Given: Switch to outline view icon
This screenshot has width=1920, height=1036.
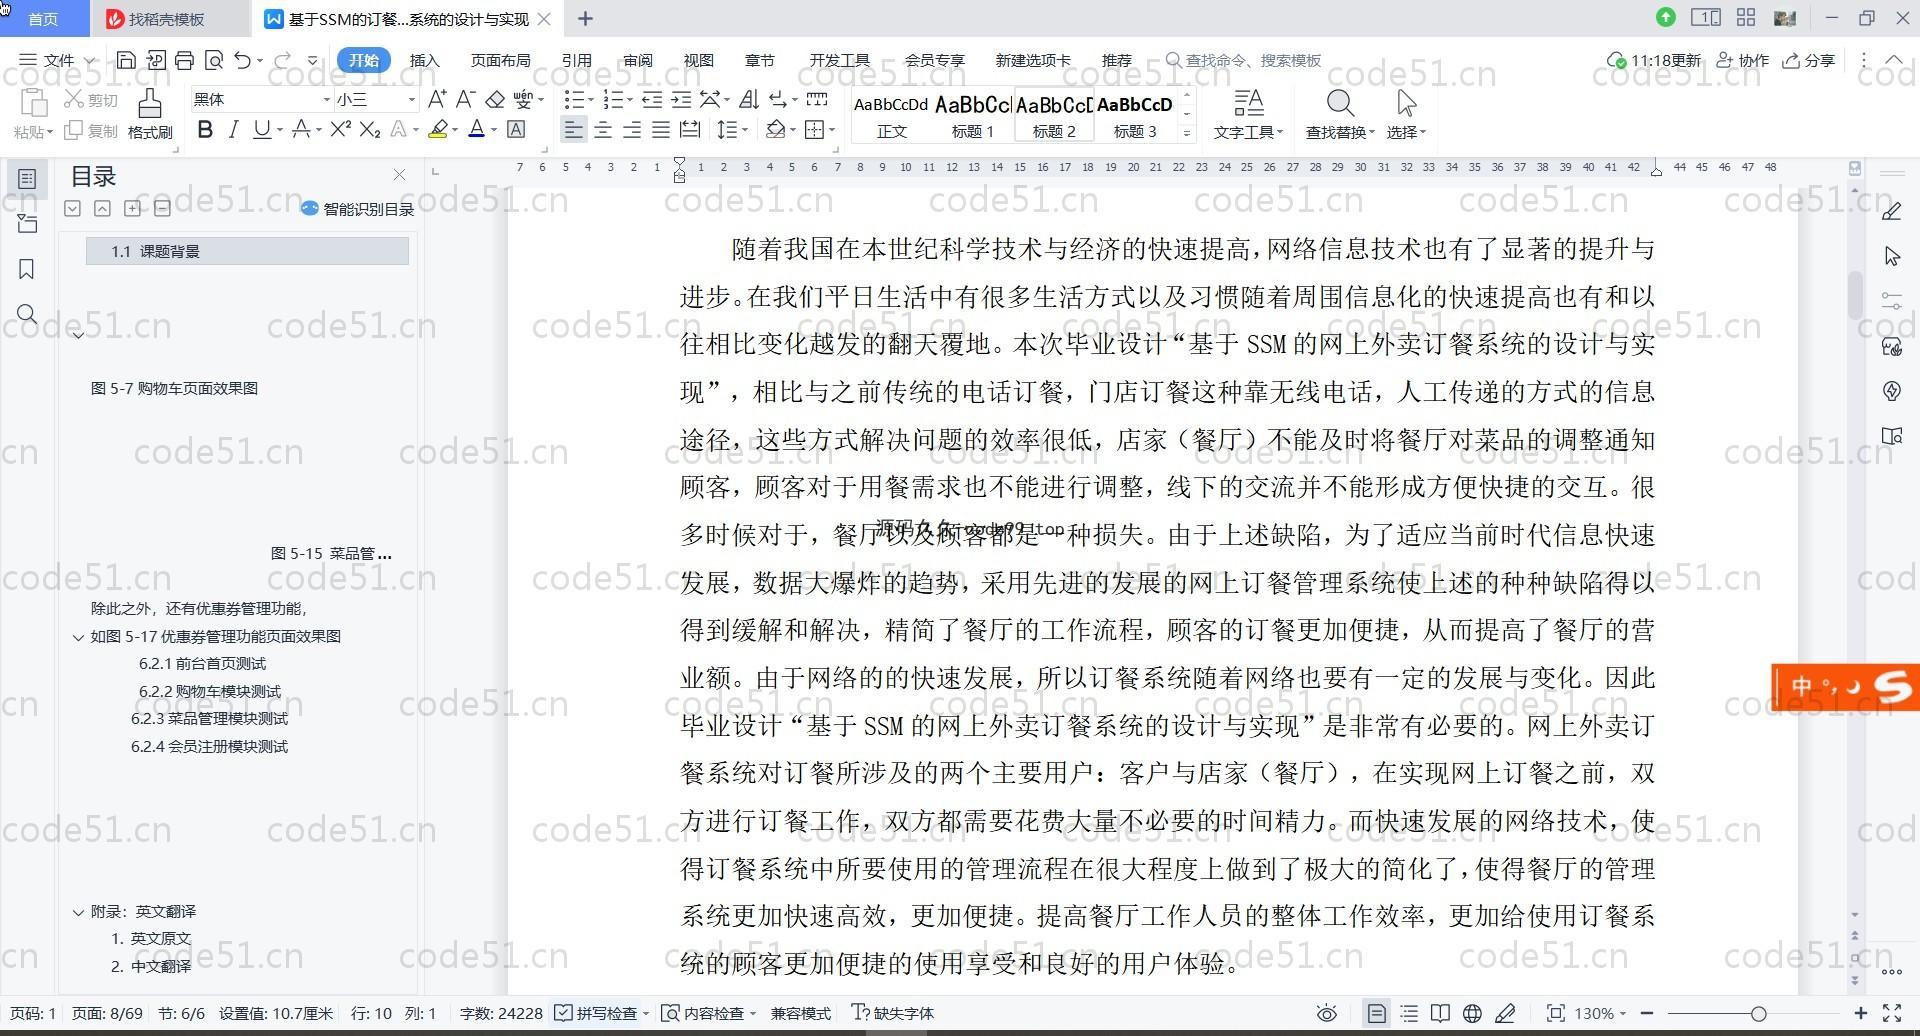Looking at the screenshot, I should point(1409,1013).
